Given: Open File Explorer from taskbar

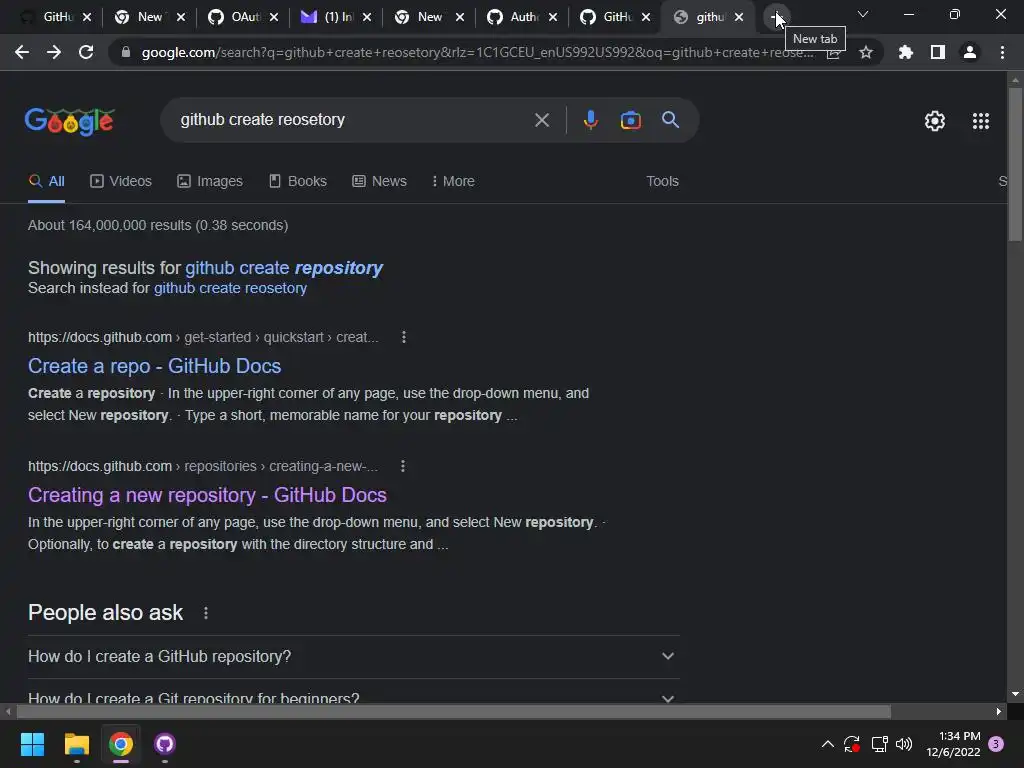Looking at the screenshot, I should coord(76,744).
